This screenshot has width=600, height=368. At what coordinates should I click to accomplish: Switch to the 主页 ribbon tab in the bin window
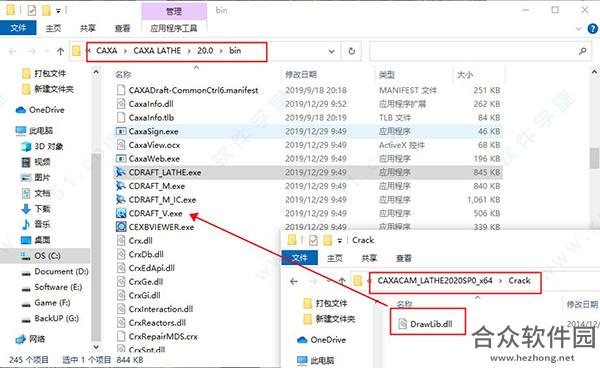(53, 28)
